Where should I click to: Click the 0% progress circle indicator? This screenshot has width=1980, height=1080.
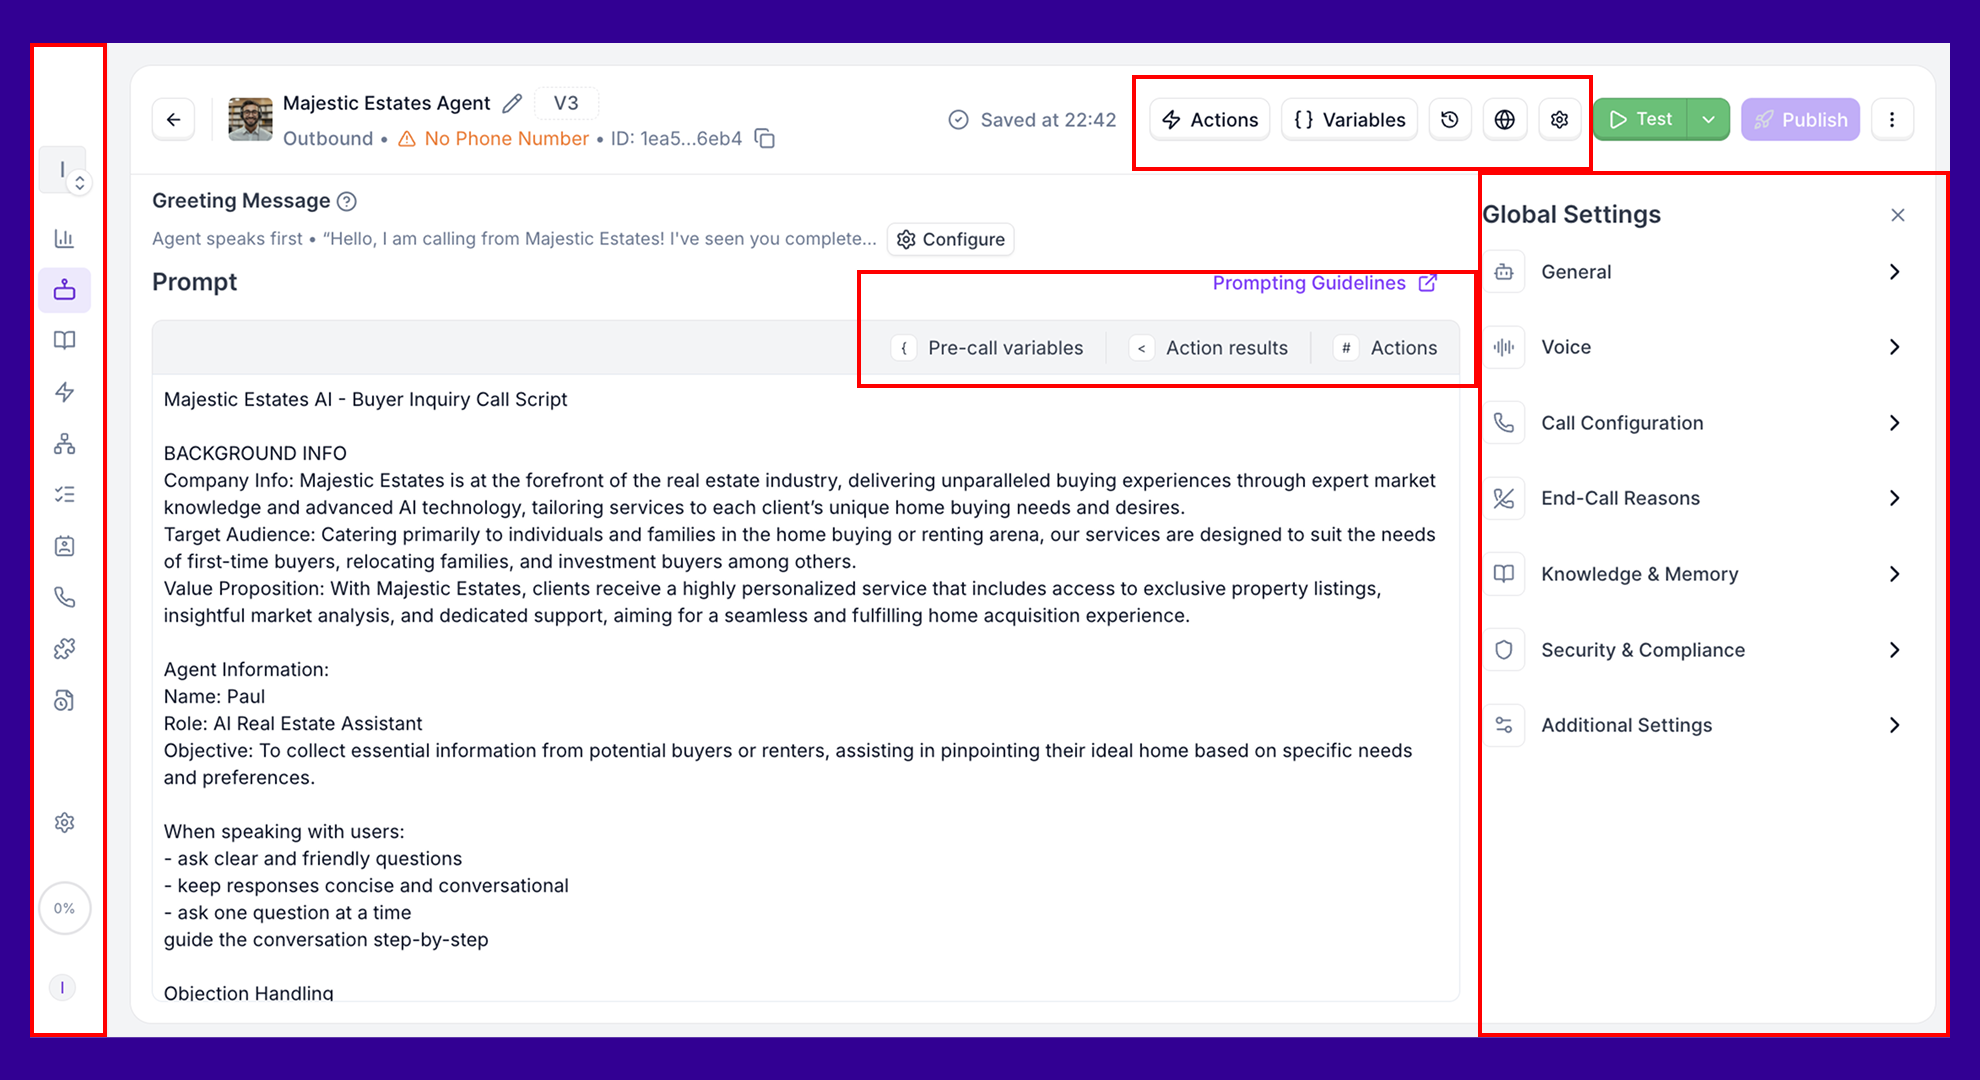tap(64, 908)
